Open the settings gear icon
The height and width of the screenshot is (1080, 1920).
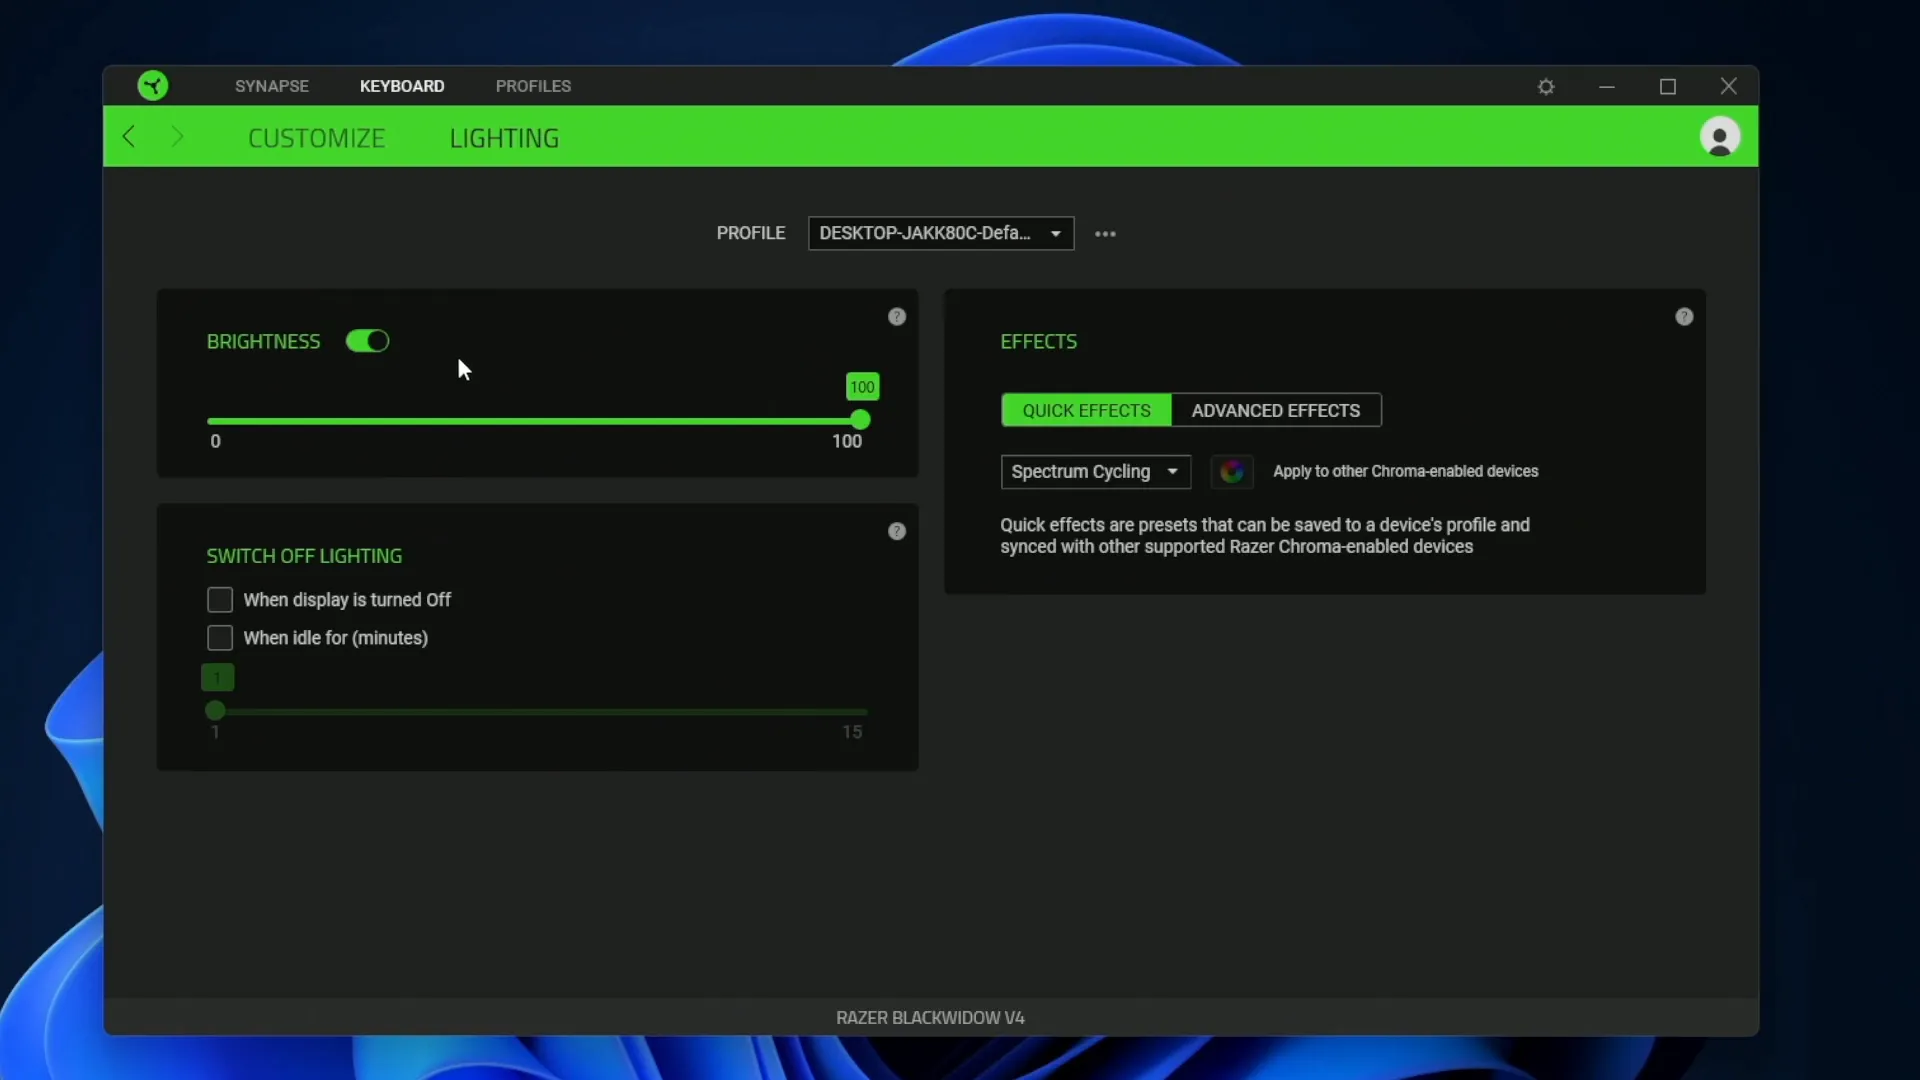(x=1546, y=87)
